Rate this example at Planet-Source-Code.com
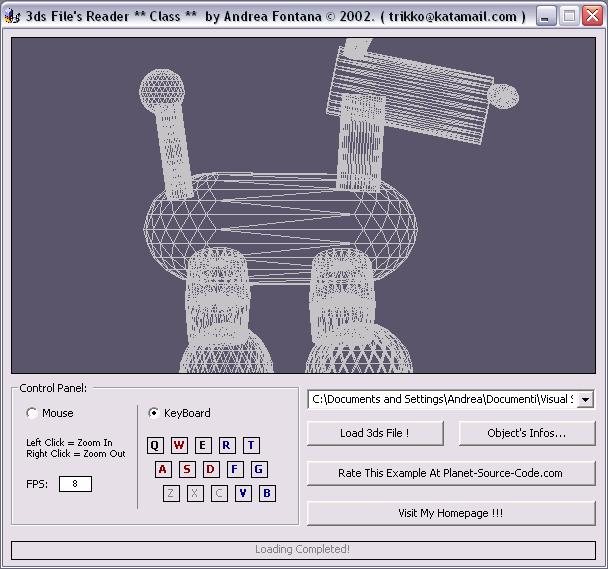 click(x=450, y=473)
